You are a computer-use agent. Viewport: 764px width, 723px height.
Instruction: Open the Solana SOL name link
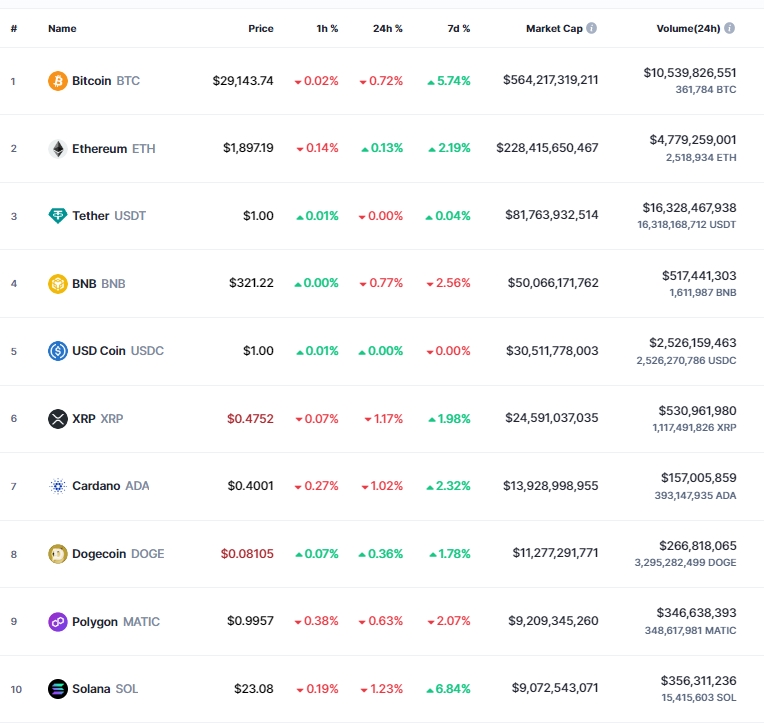pos(105,689)
